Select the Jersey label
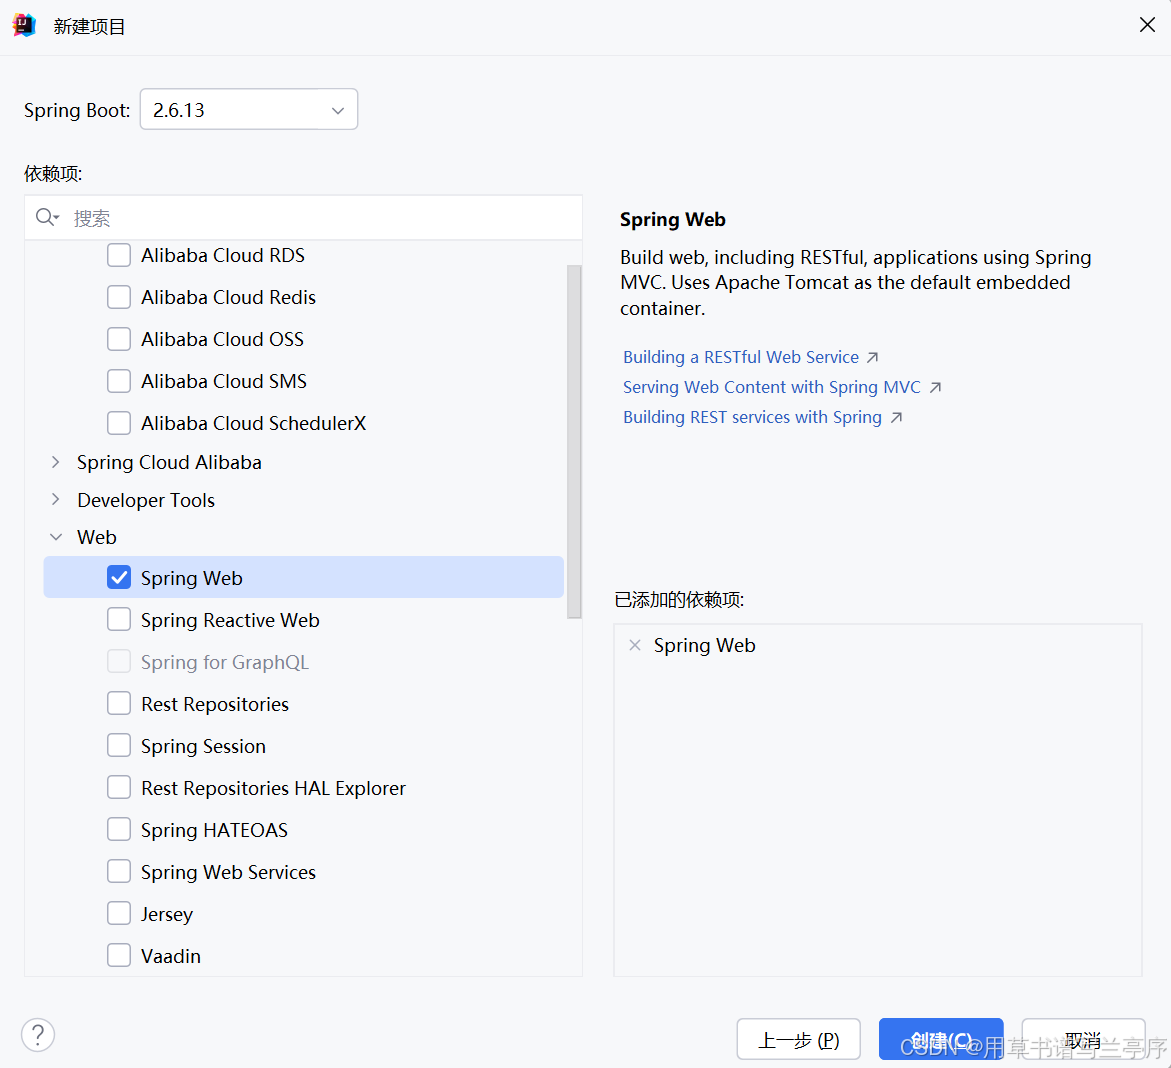 pyautogui.click(x=167, y=914)
